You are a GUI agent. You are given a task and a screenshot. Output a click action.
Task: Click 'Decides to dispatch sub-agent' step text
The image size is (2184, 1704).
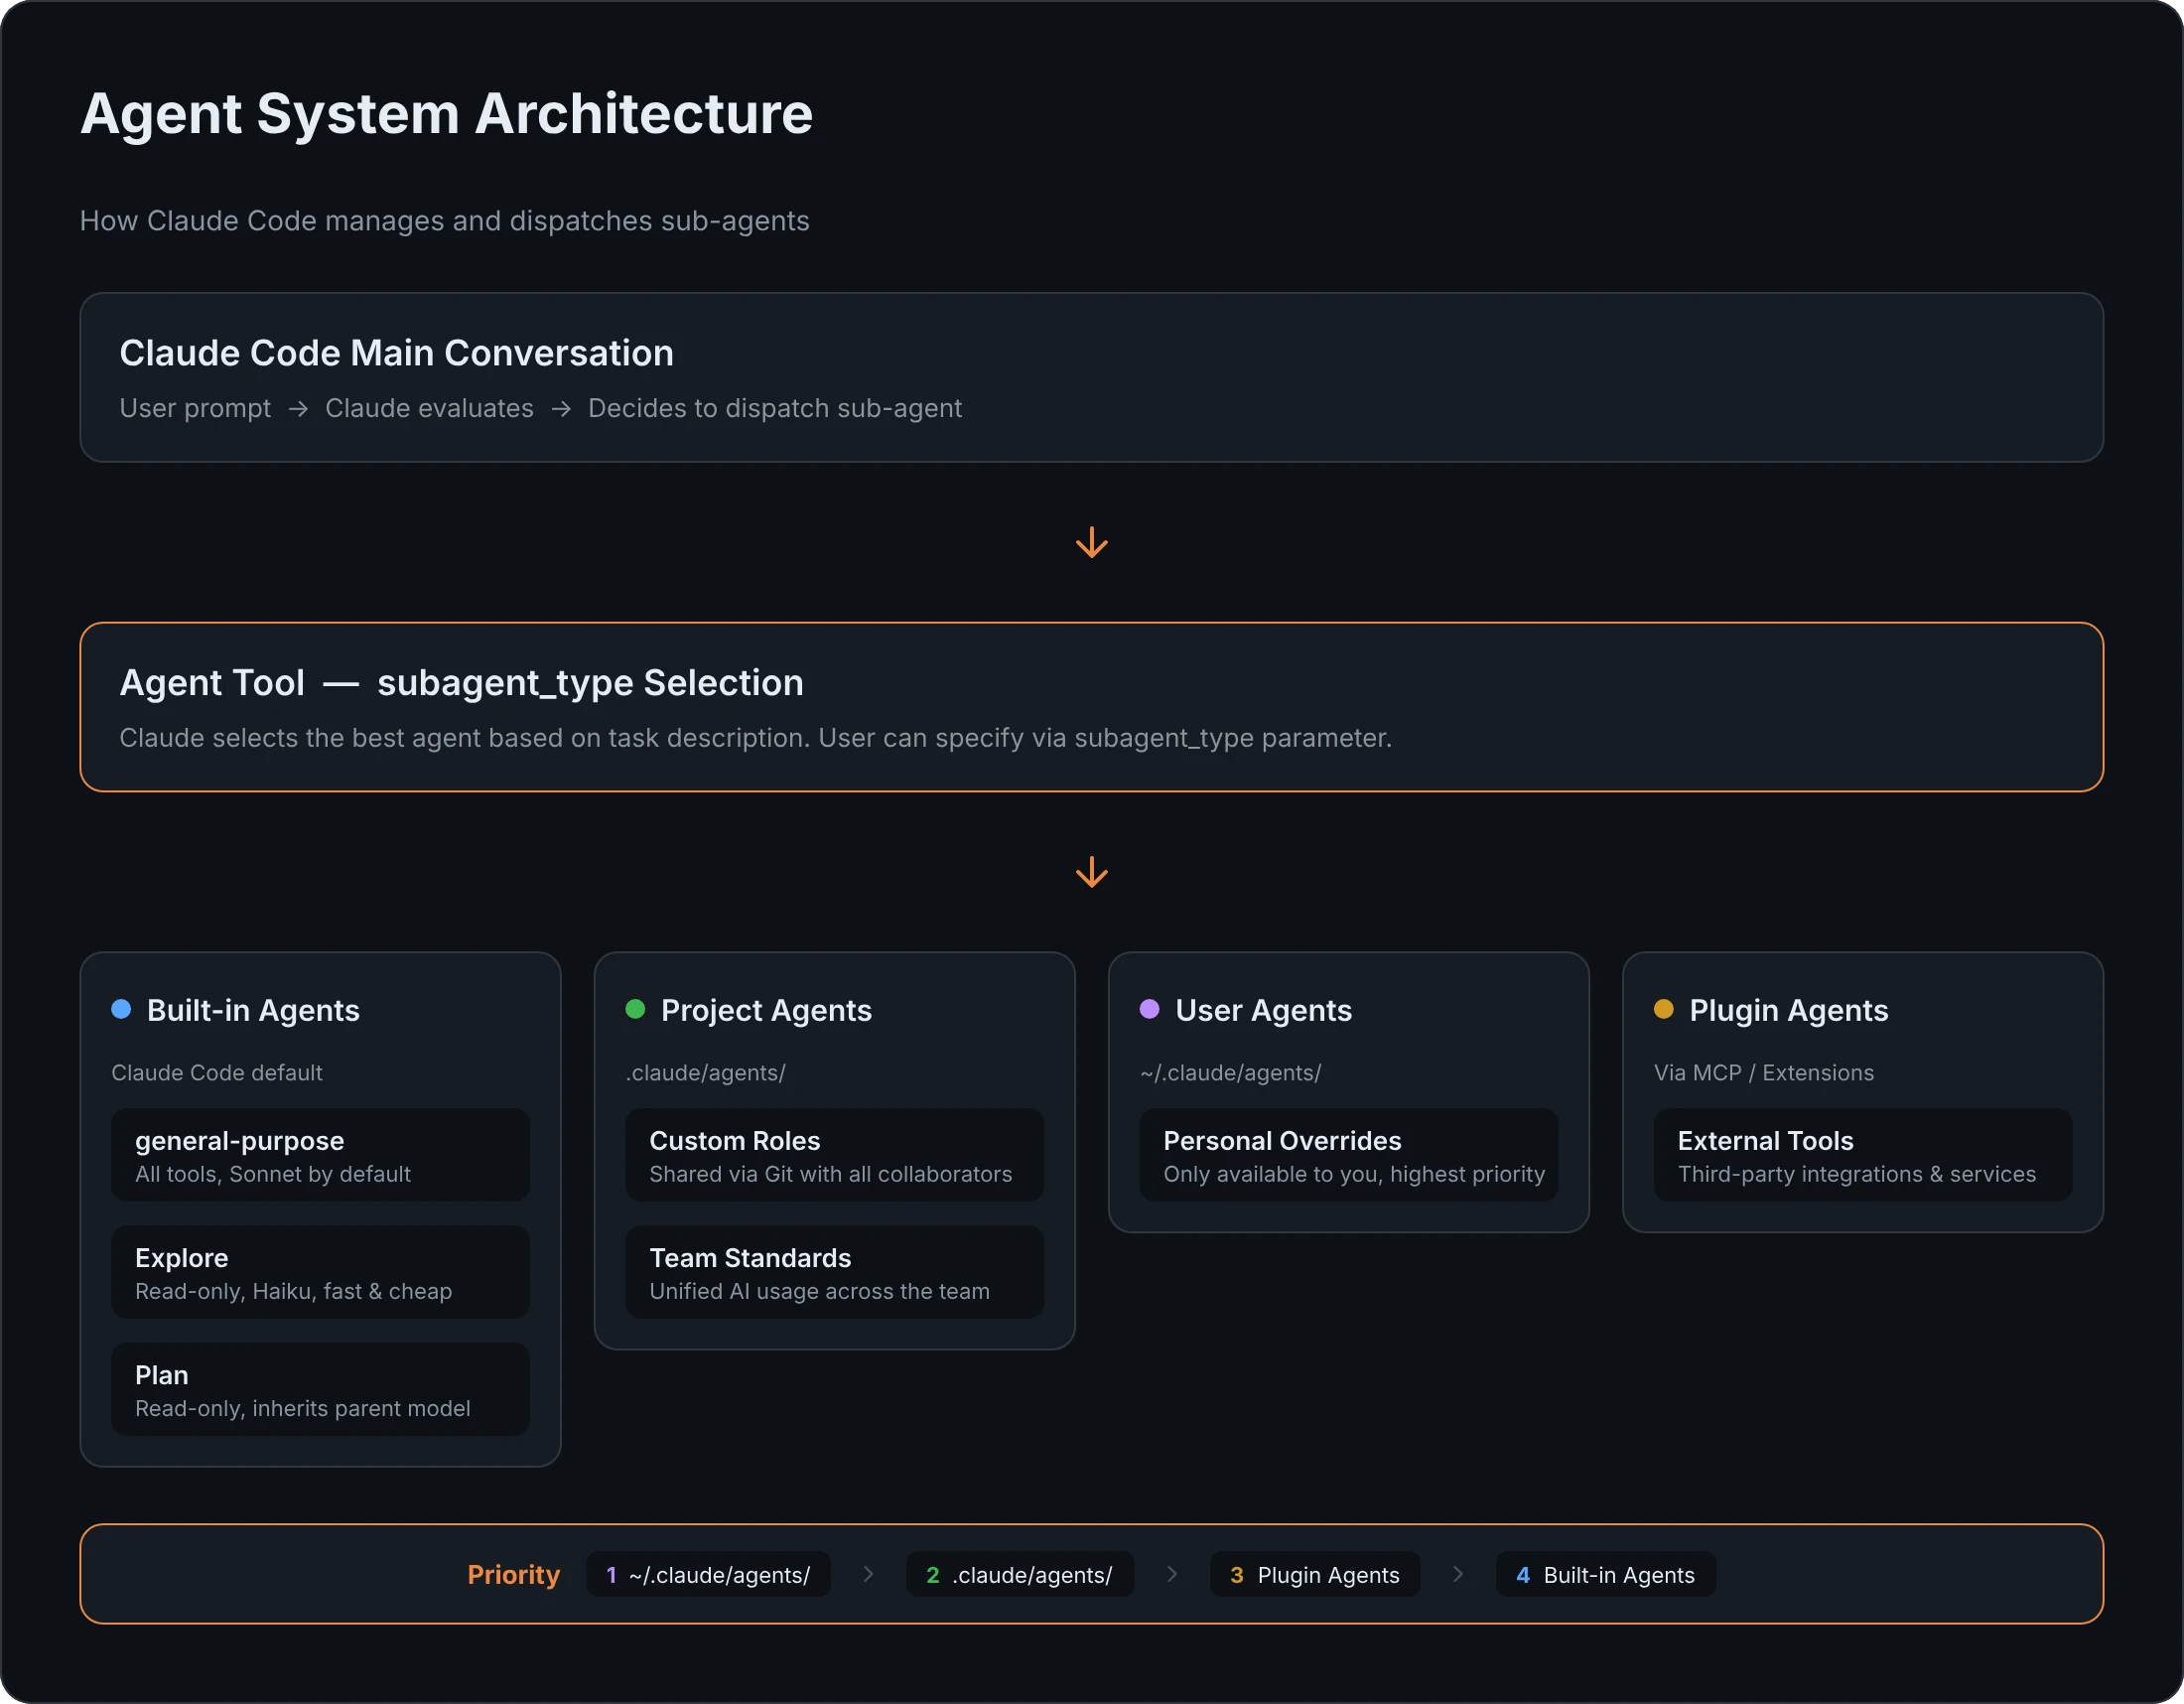click(775, 409)
